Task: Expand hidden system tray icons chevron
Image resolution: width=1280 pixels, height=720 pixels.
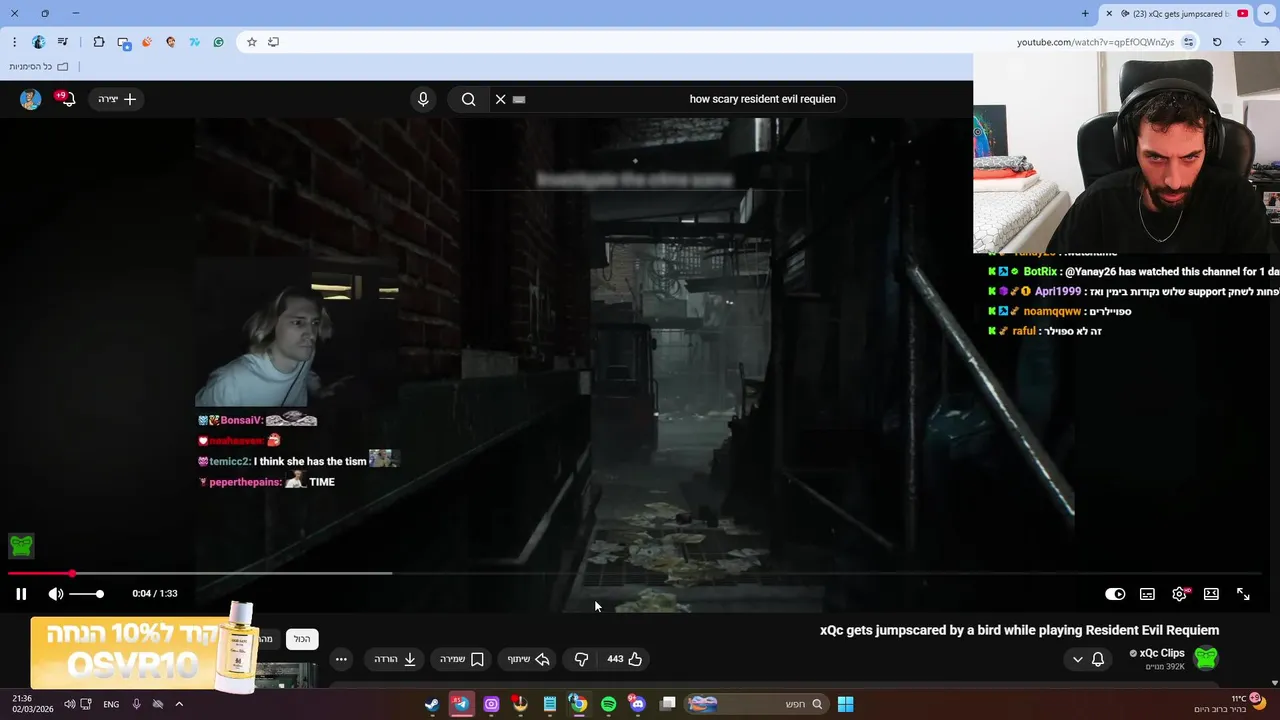Action: [179, 704]
